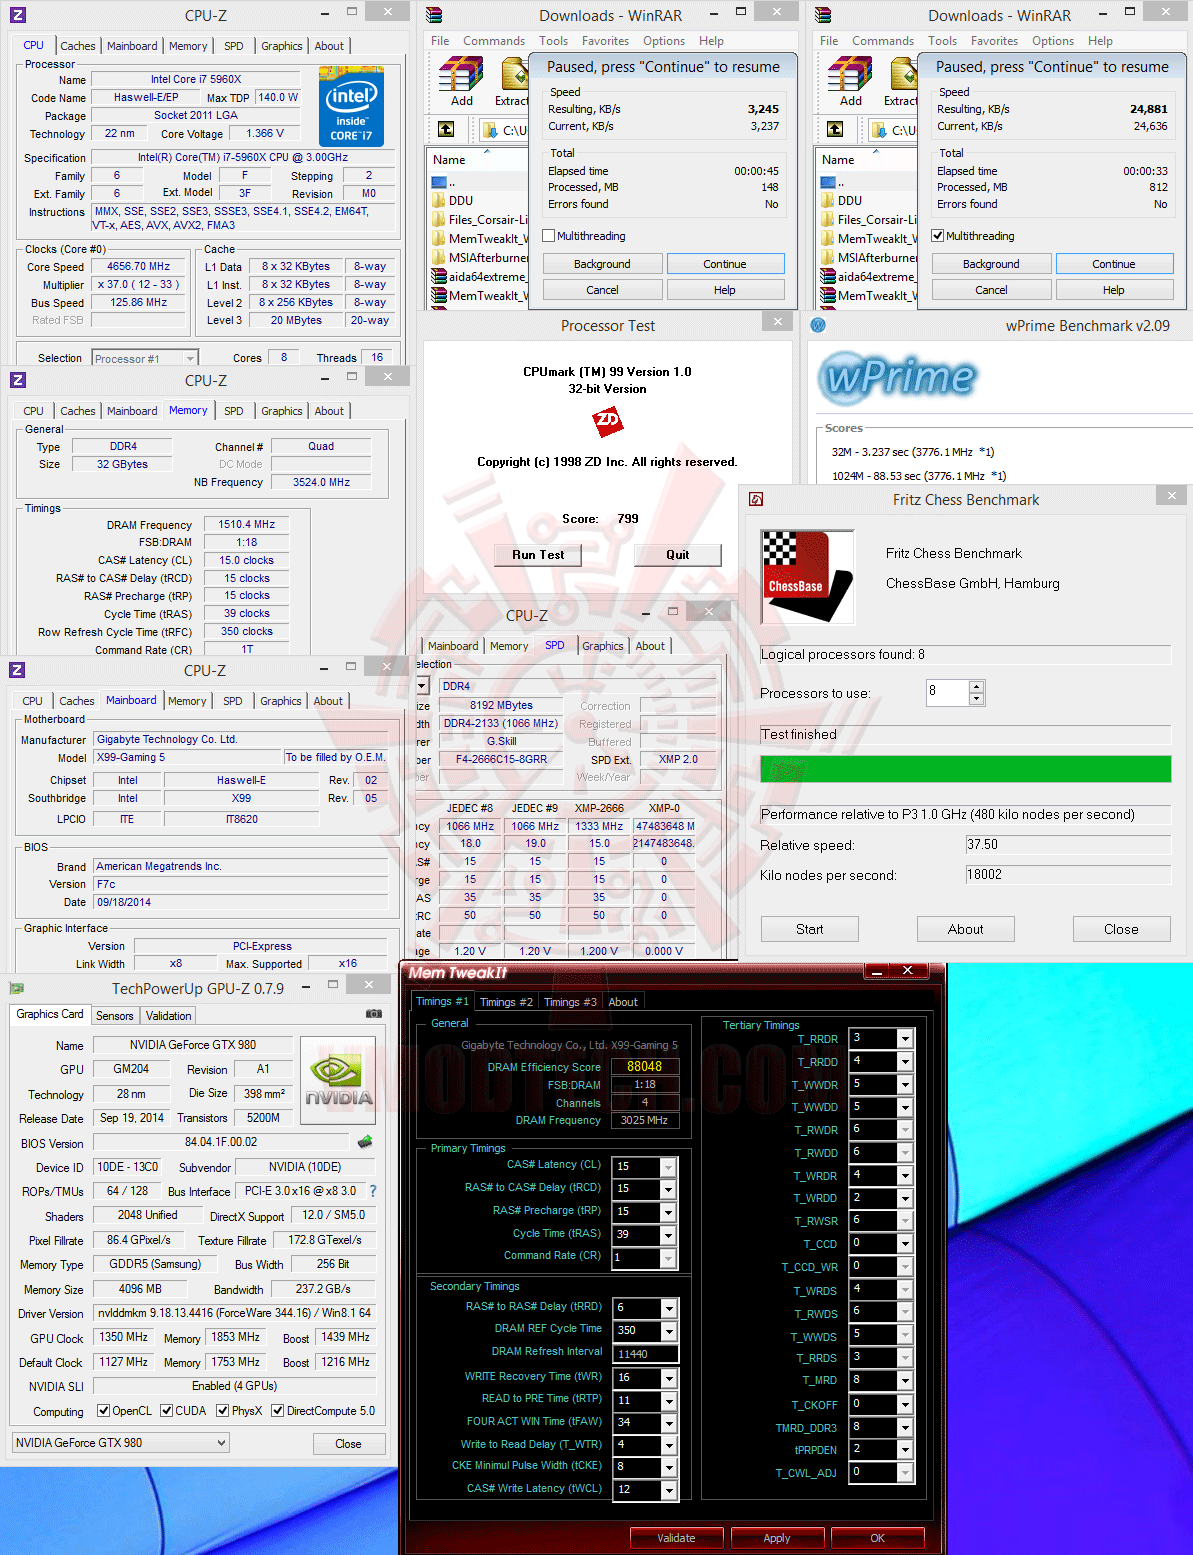Click Apply button in MemTweakIt
Screen dimensions: 1193x1555
click(x=777, y=1538)
